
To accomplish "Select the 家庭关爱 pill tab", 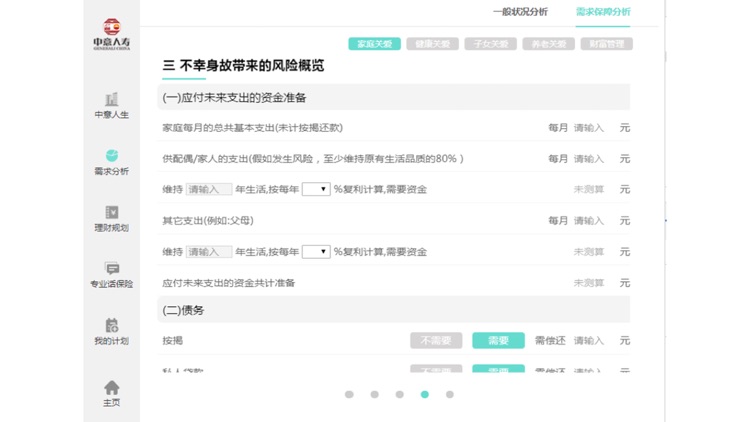I will click(375, 44).
